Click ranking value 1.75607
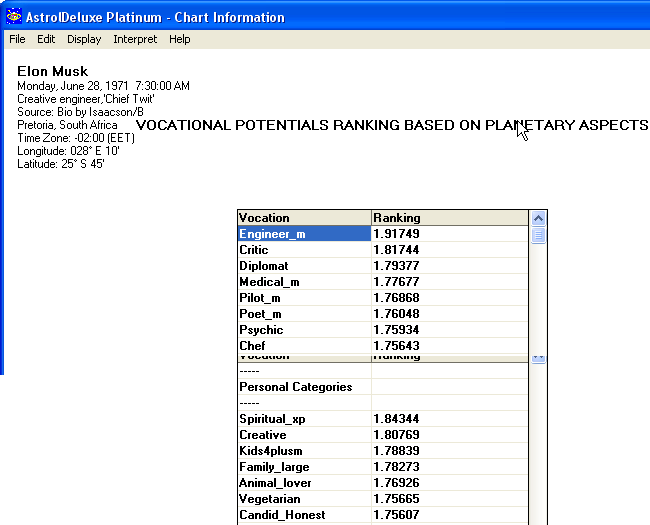 [x=396, y=515]
